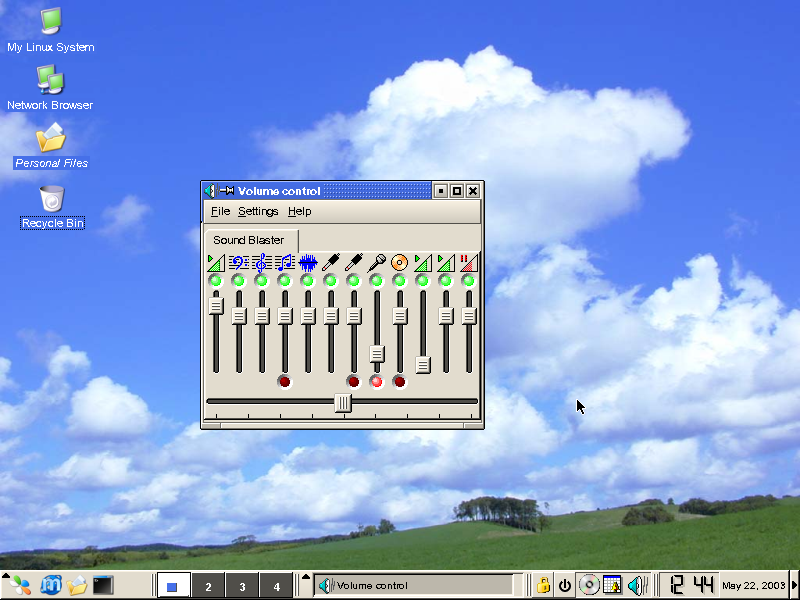Open the window list arrow beside the taskbar entry
The width and height of the screenshot is (800, 600).
(x=306, y=578)
